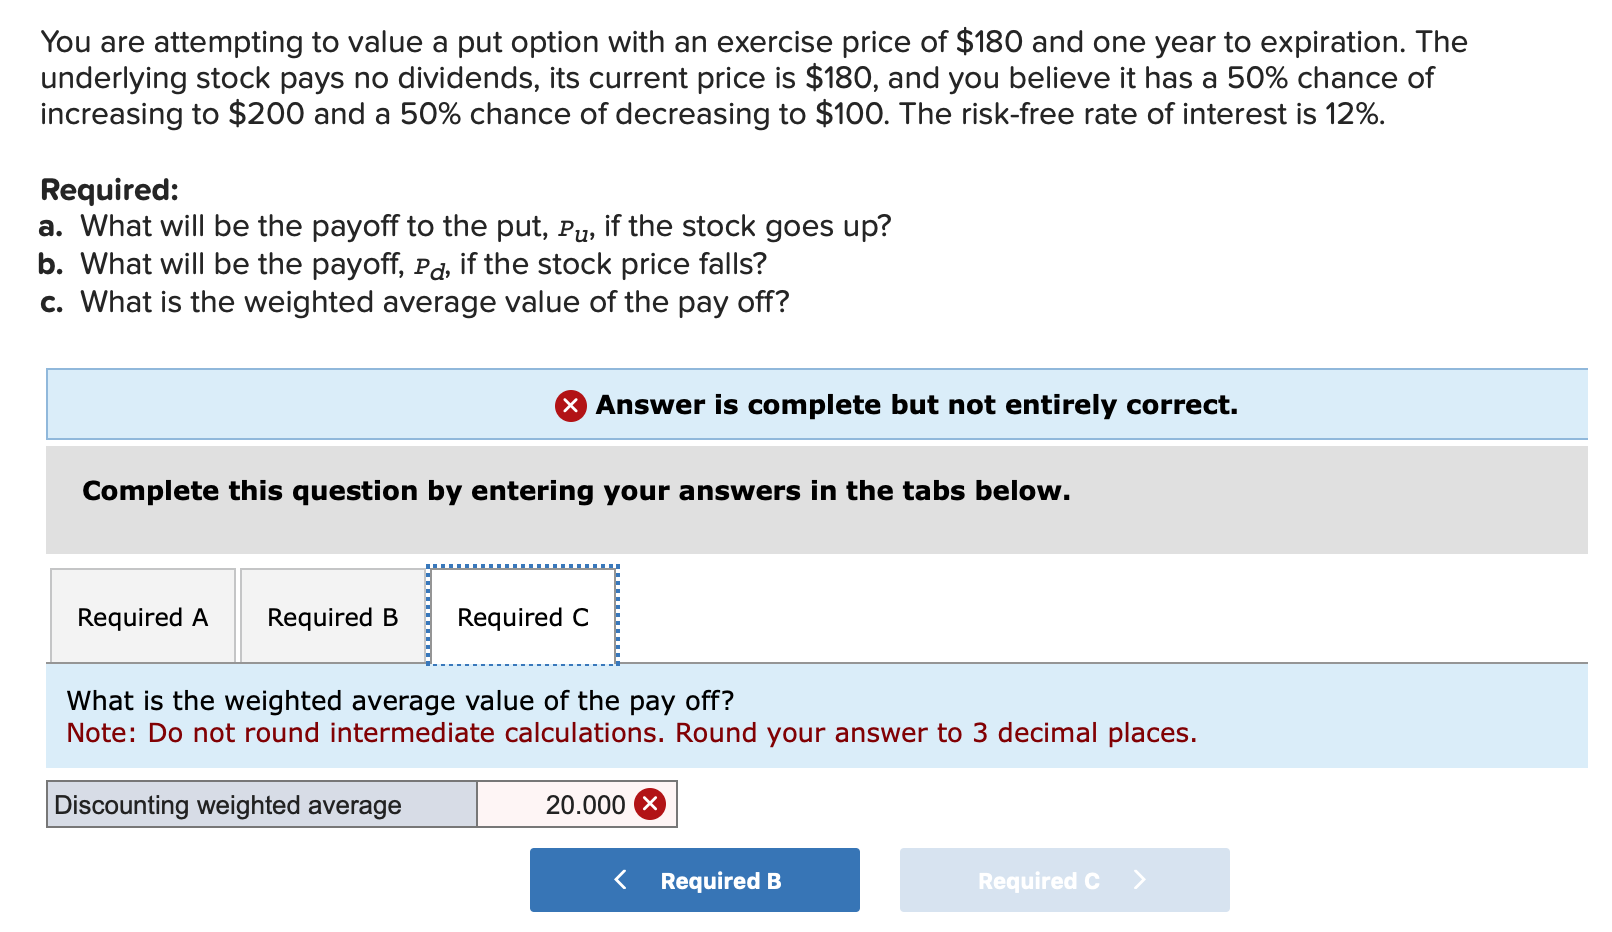This screenshot has height=932, width=1612.
Task: Click the forward arrow inside the pale button
Action: pyautogui.click(x=1139, y=879)
